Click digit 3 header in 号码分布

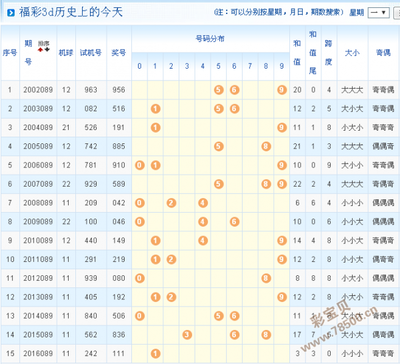[x=187, y=66]
